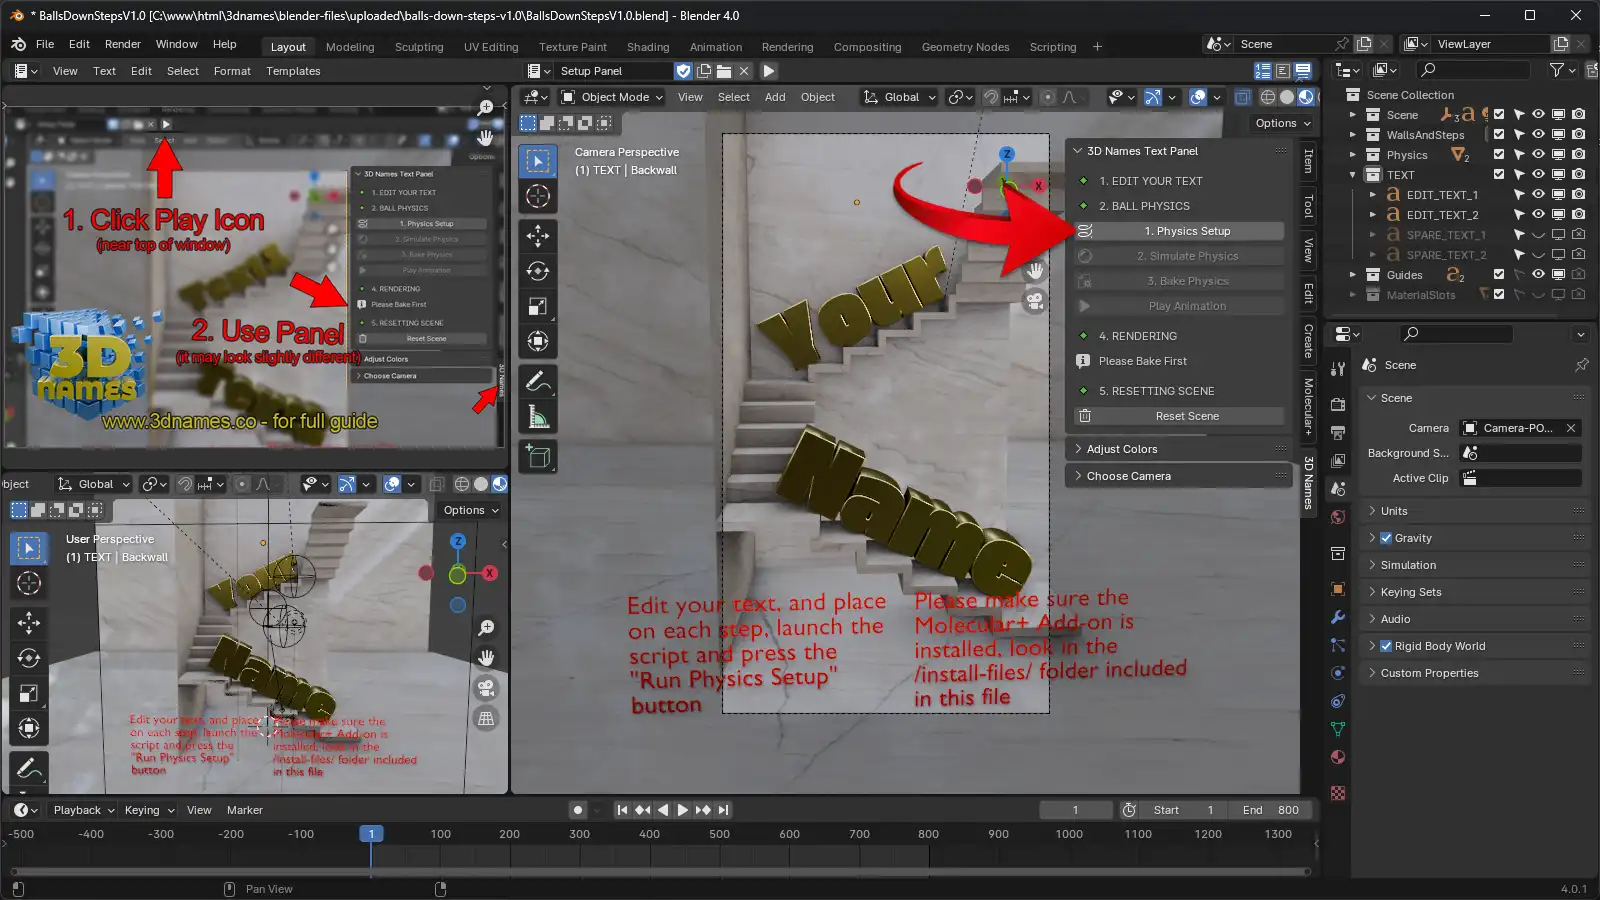Screen dimensions: 1600x900
Task: Toggle camera view icon in main viewport
Action: [x=1035, y=301]
